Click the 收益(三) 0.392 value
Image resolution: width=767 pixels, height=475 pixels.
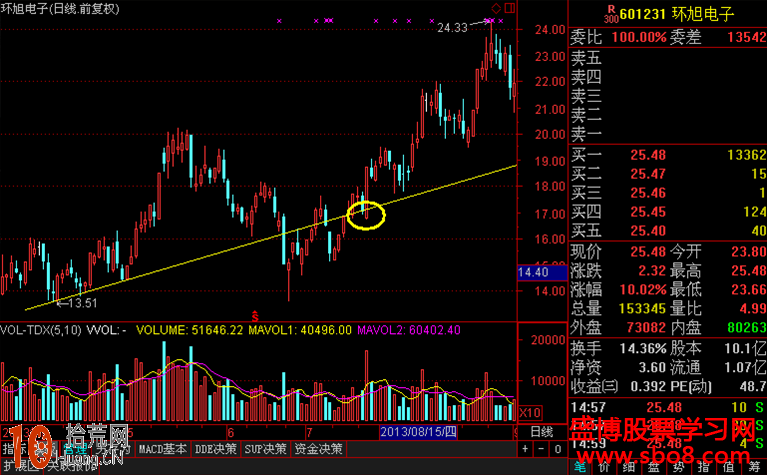click(648, 386)
